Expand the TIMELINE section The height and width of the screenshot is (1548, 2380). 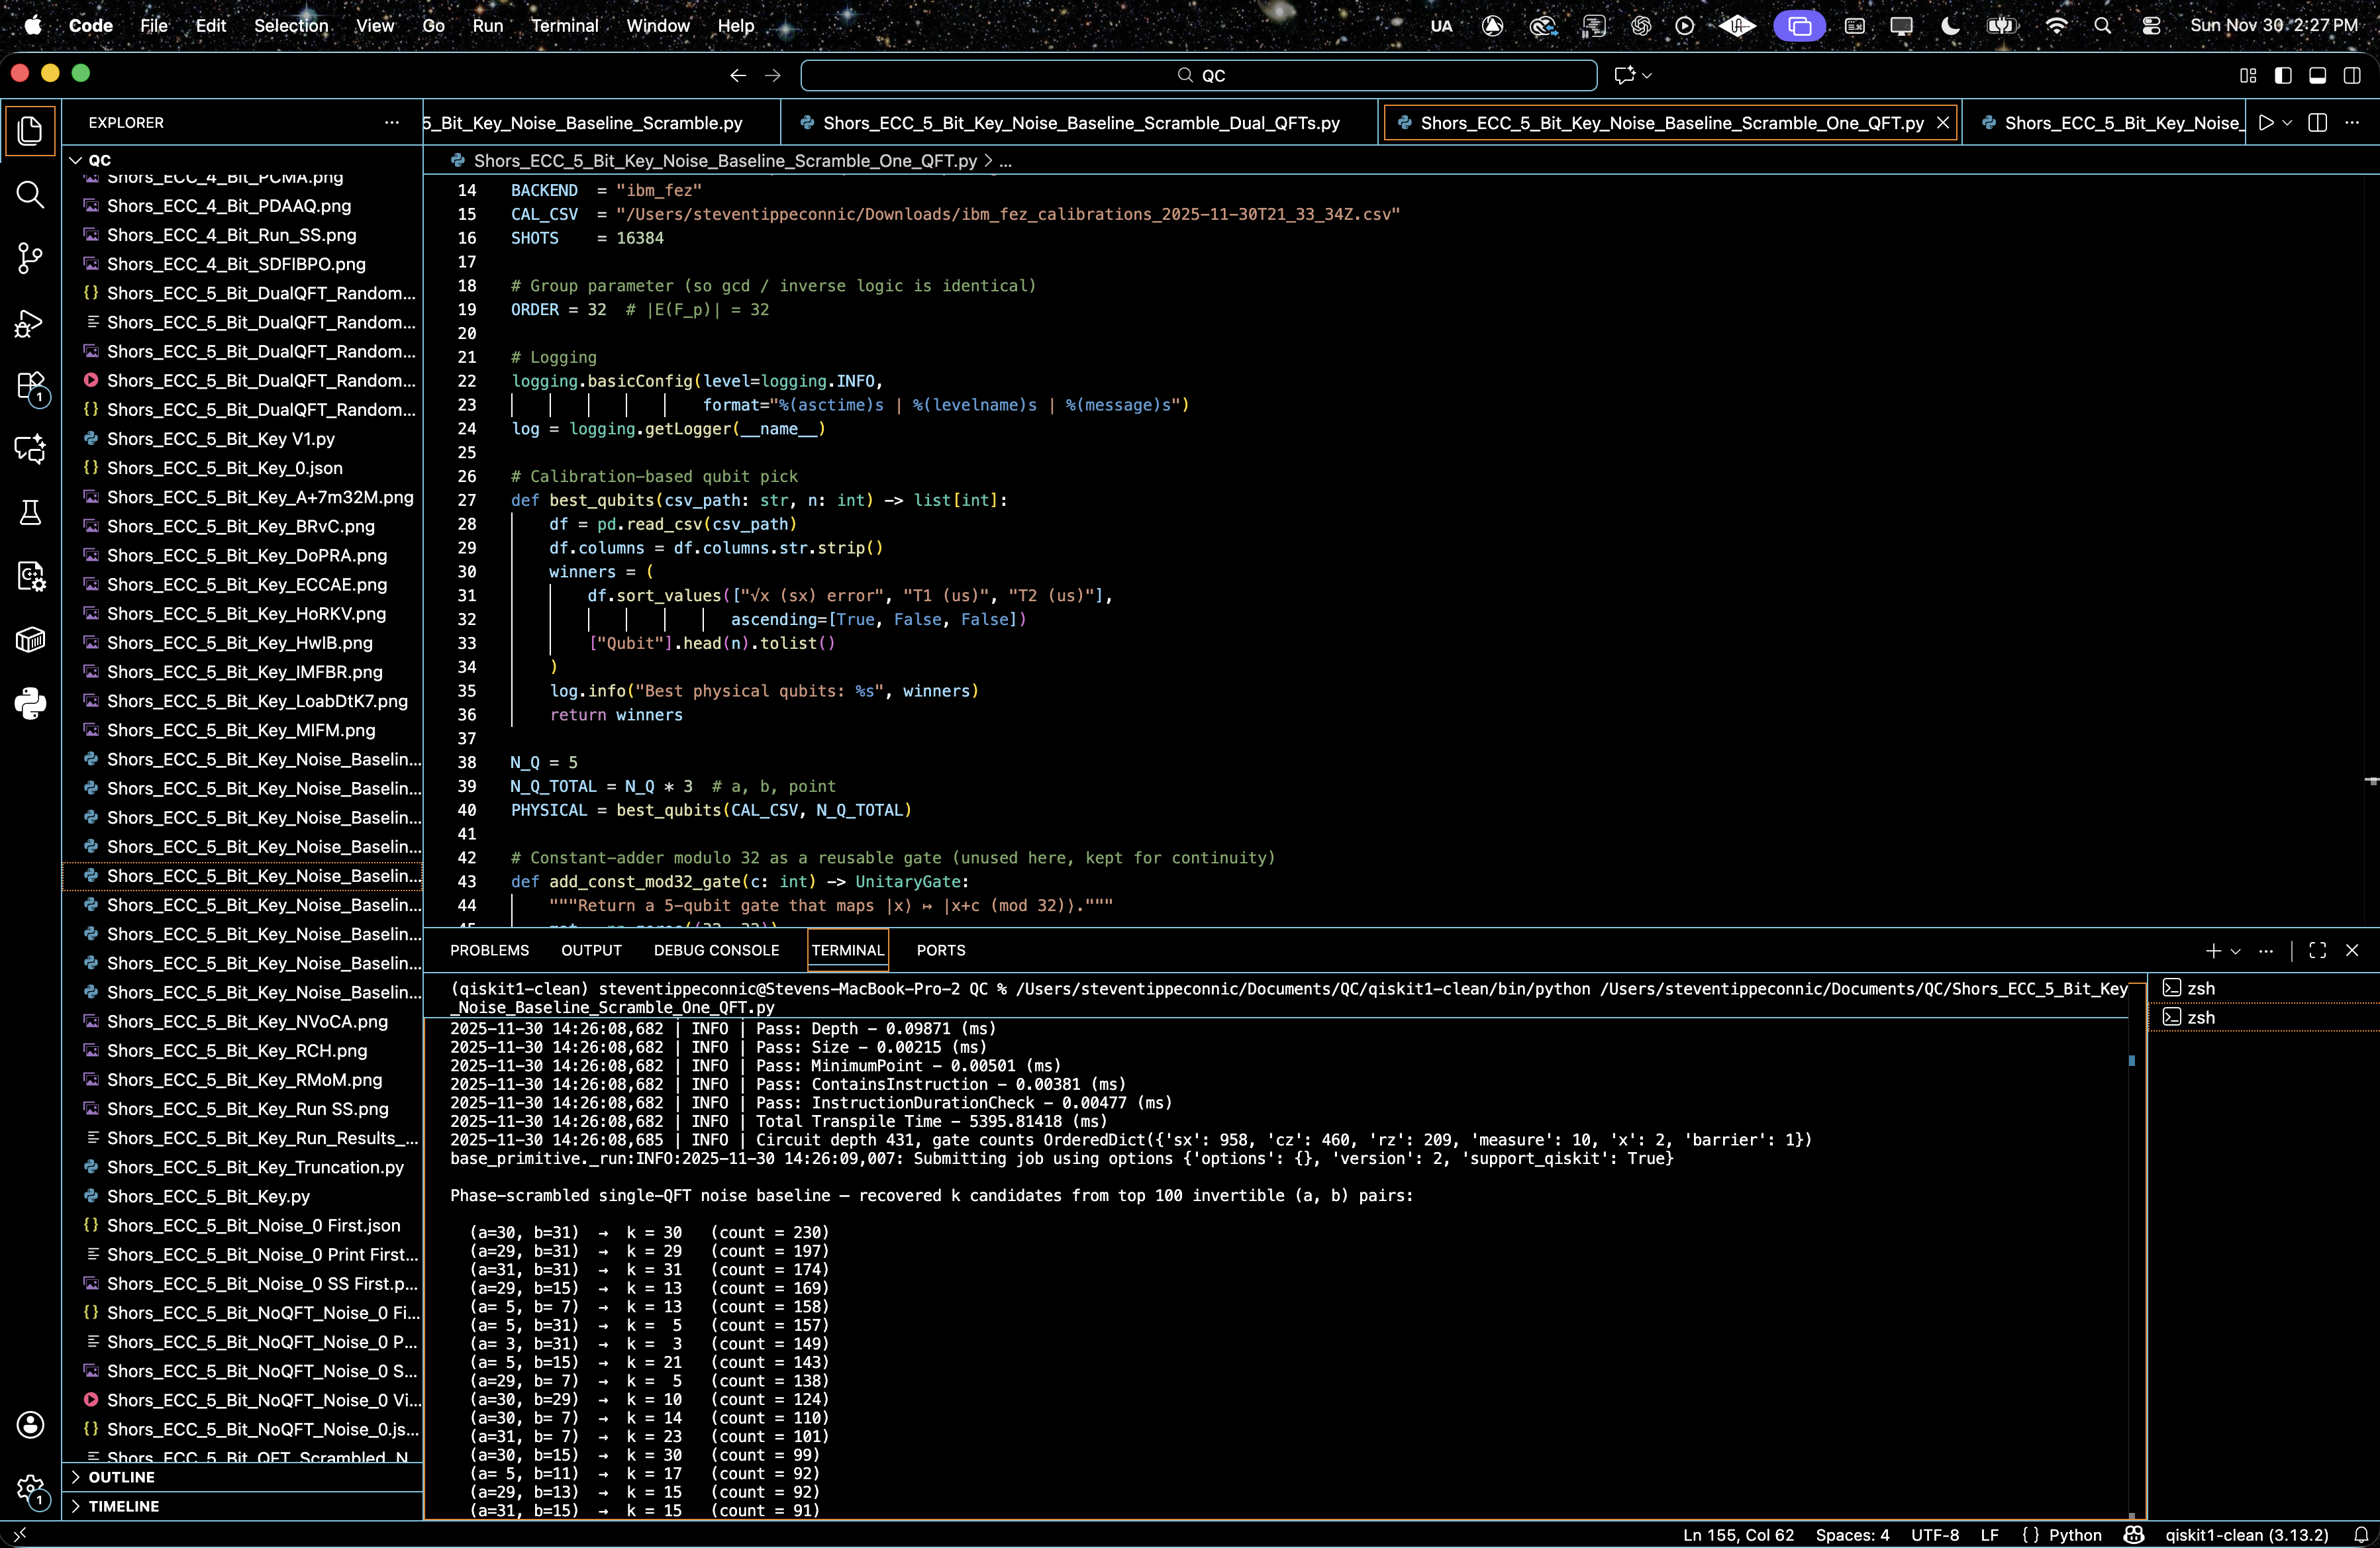click(123, 1506)
